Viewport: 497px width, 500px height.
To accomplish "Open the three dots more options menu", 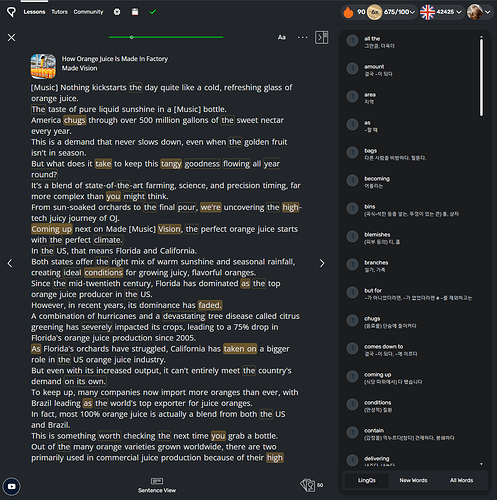I will coord(303,37).
